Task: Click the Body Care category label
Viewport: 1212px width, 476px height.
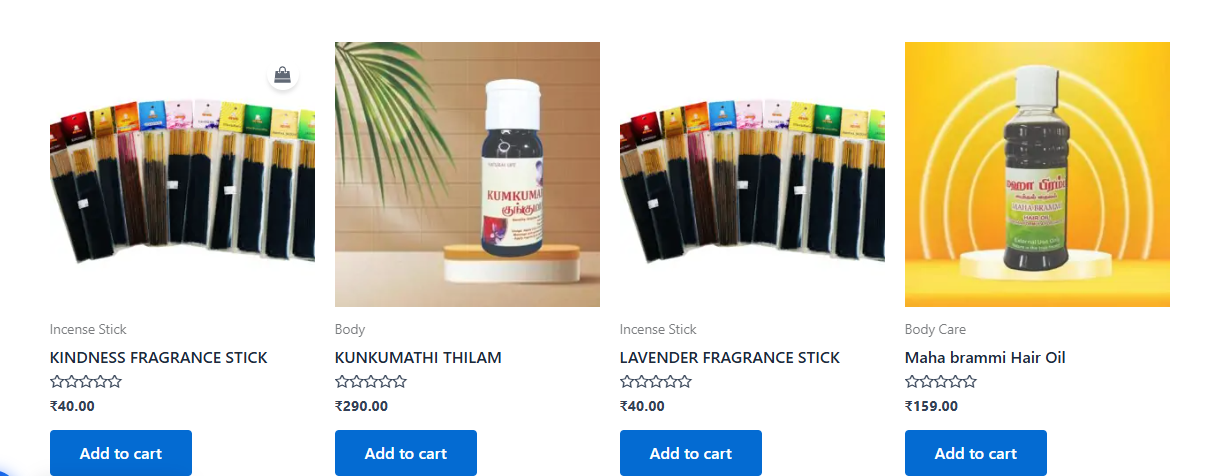Action: pos(936,330)
